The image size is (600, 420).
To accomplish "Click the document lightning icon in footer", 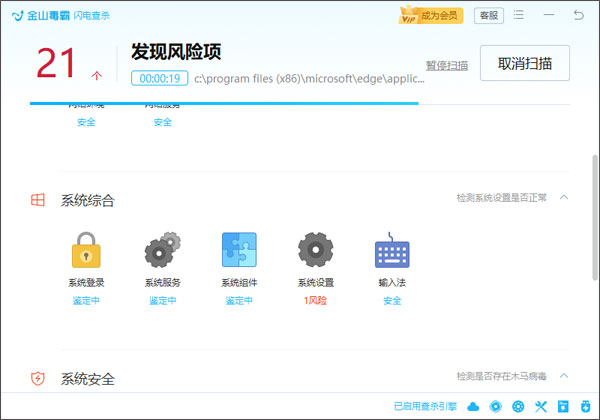I will click(x=563, y=406).
